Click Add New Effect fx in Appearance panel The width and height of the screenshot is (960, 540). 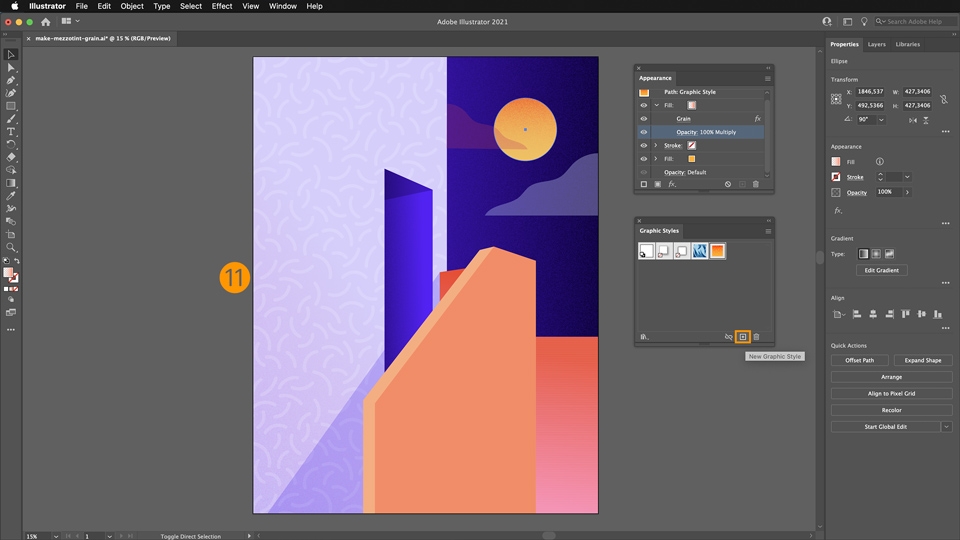click(x=672, y=184)
